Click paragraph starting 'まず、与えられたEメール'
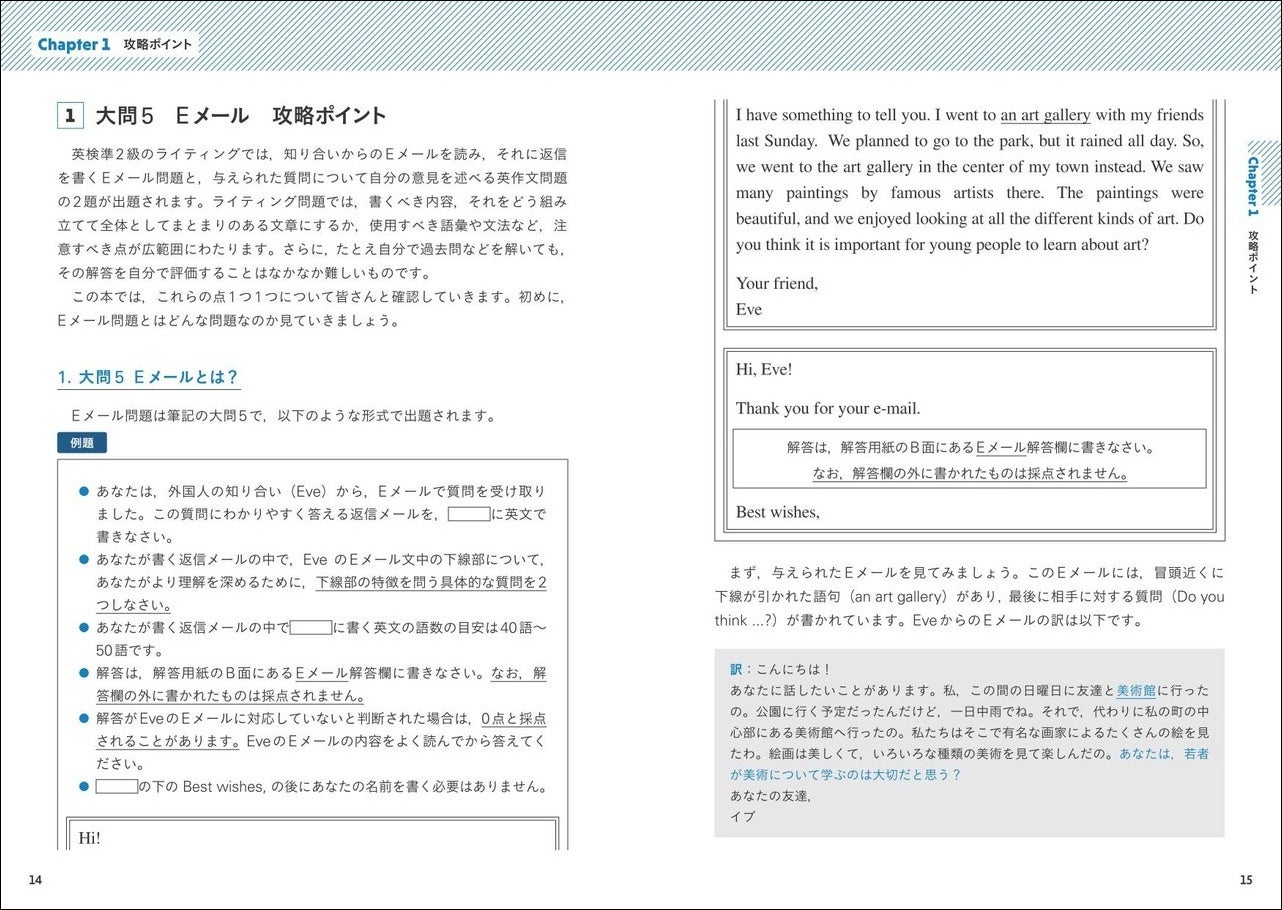The width and height of the screenshot is (1282, 910). tap(969, 596)
